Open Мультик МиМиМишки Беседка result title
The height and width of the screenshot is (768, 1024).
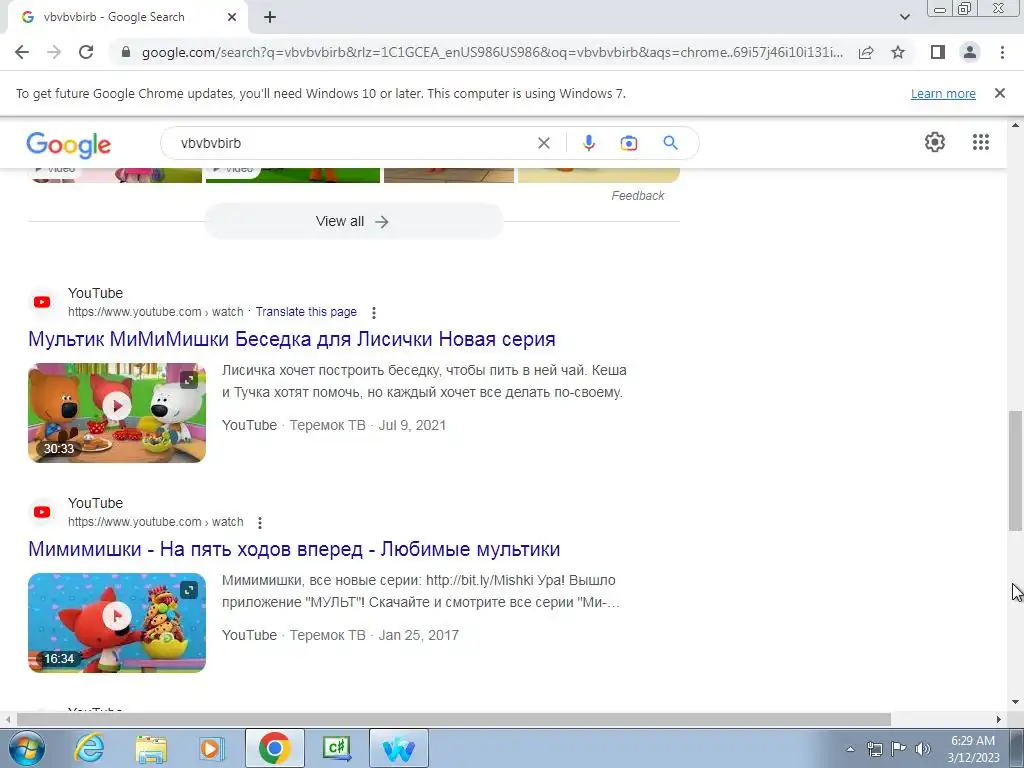[x=292, y=339]
